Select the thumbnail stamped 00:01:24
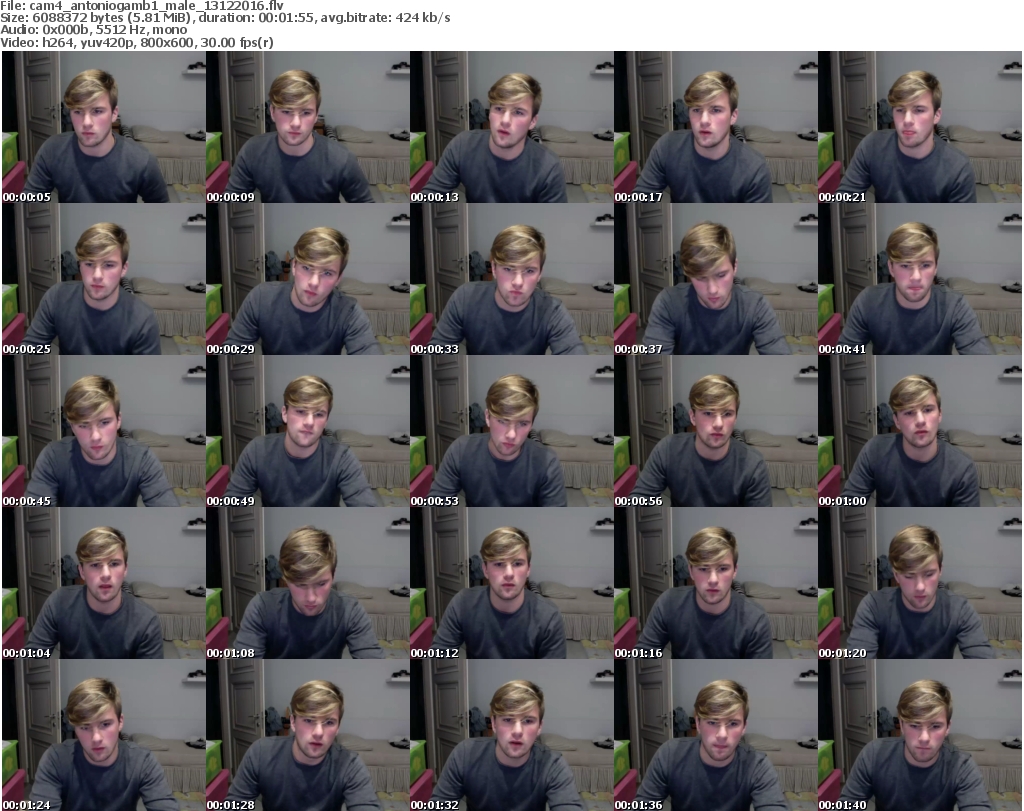 pyautogui.click(x=104, y=735)
